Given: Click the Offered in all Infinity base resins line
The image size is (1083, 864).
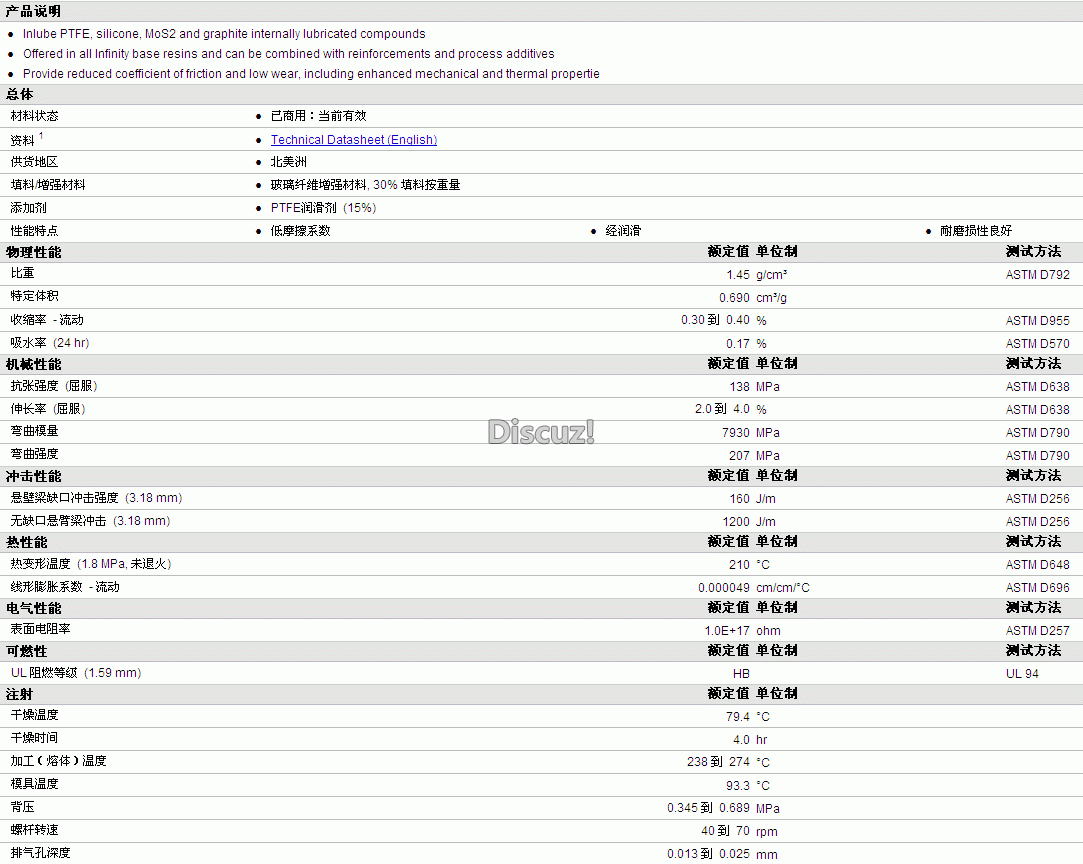Looking at the screenshot, I should [289, 54].
